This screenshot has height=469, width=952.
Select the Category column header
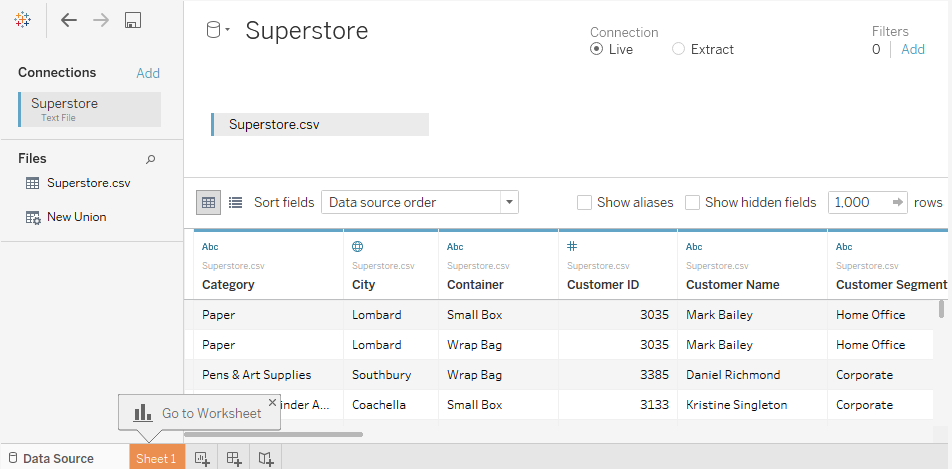(x=228, y=284)
